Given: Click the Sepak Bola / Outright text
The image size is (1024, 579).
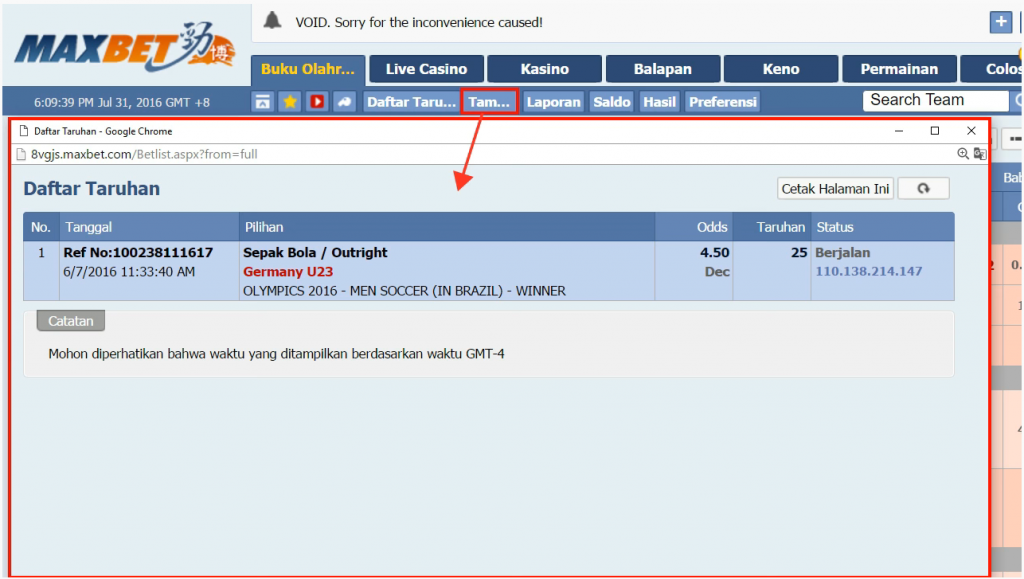Looking at the screenshot, I should tap(315, 253).
